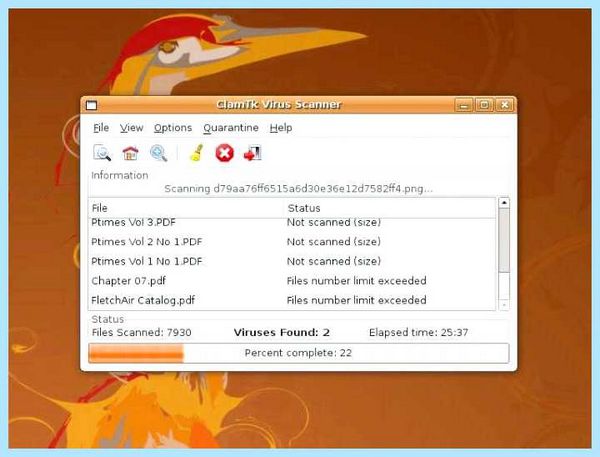This screenshot has width=600, height=457.
Task: Open the Quarantine menu
Action: click(231, 128)
